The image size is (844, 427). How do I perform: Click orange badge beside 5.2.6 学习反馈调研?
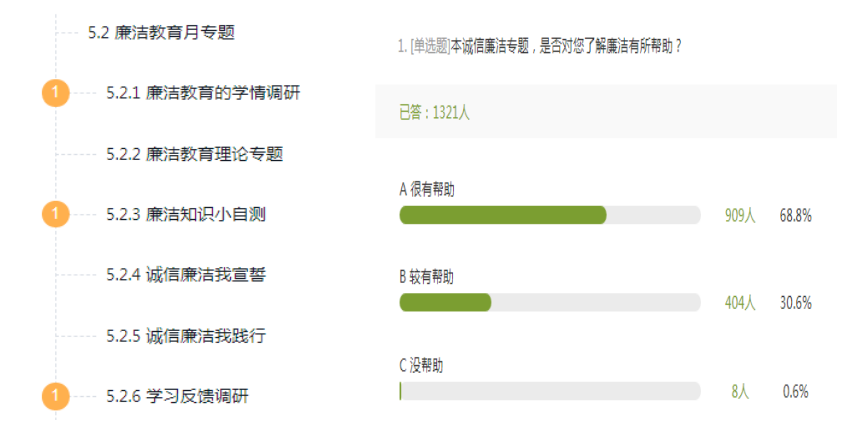click(x=55, y=396)
